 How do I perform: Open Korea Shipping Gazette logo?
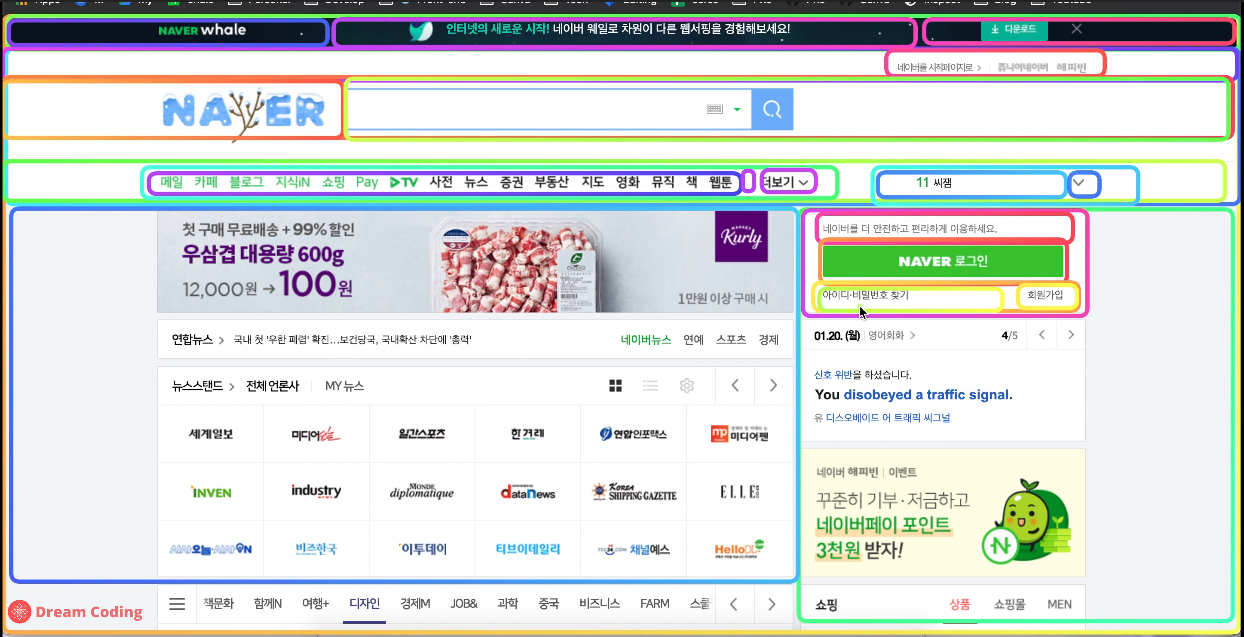pos(633,492)
